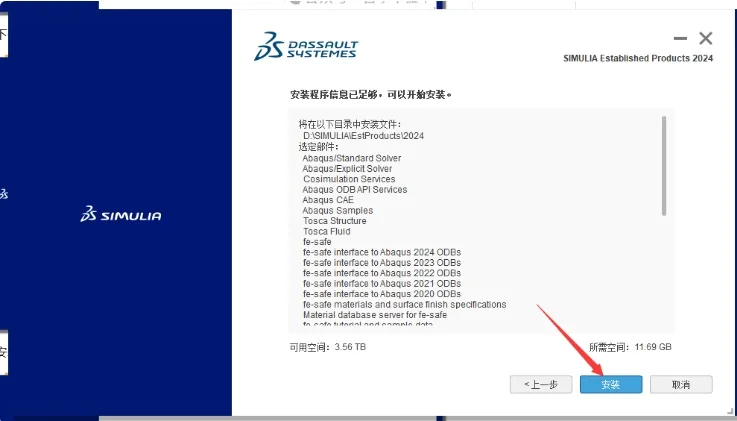Click fe-safe interface to Abaqus 2024 ODBs

click(382, 252)
